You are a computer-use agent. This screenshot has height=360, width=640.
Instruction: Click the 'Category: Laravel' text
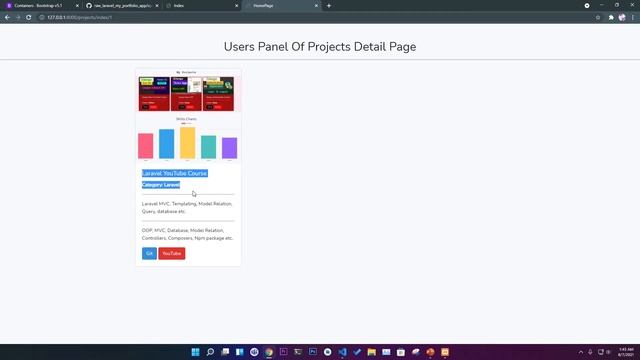(161, 185)
